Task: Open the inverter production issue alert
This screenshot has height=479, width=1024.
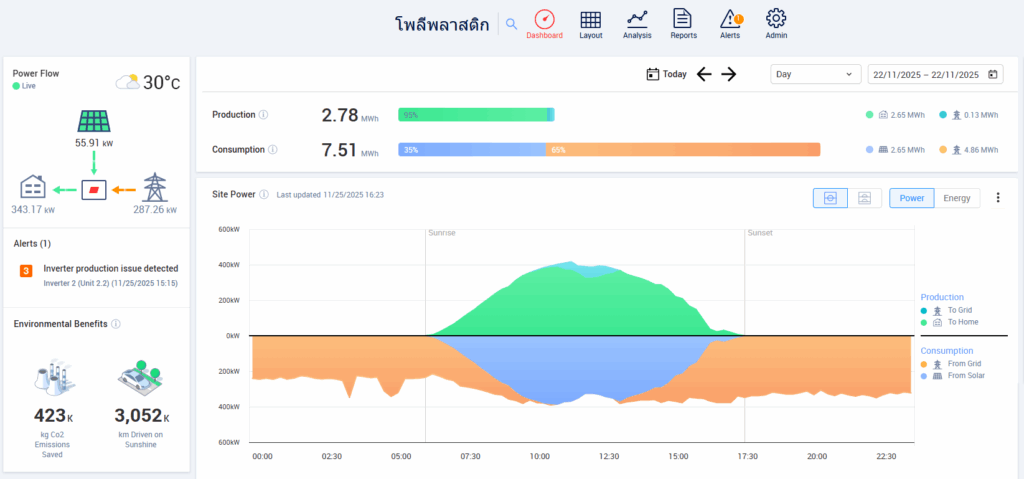Action: (x=110, y=268)
